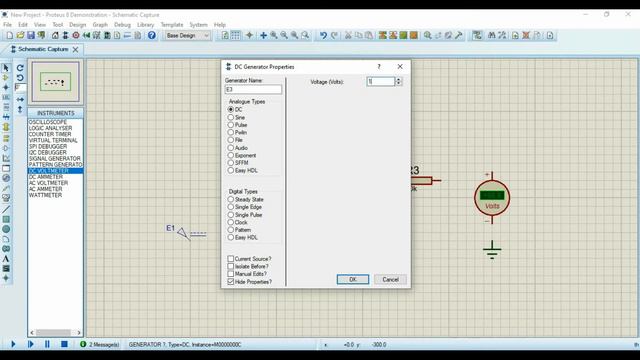Click the red X toolbar icon
The width and height of the screenshot is (640, 360).
(x=526, y=36)
